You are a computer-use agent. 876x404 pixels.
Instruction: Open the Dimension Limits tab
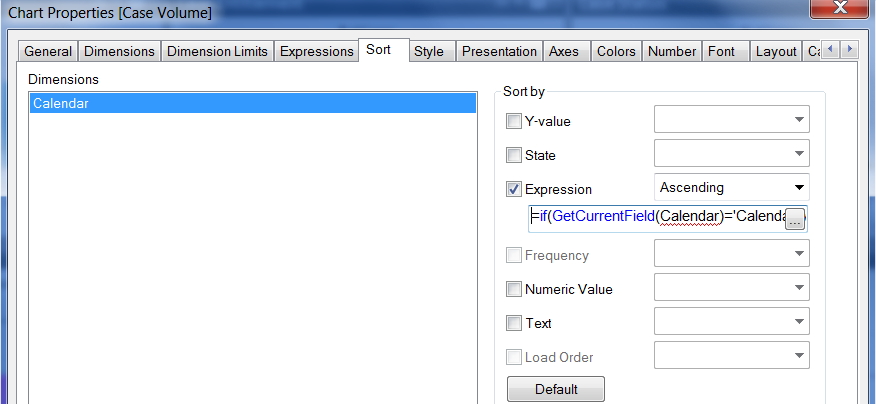[217, 51]
